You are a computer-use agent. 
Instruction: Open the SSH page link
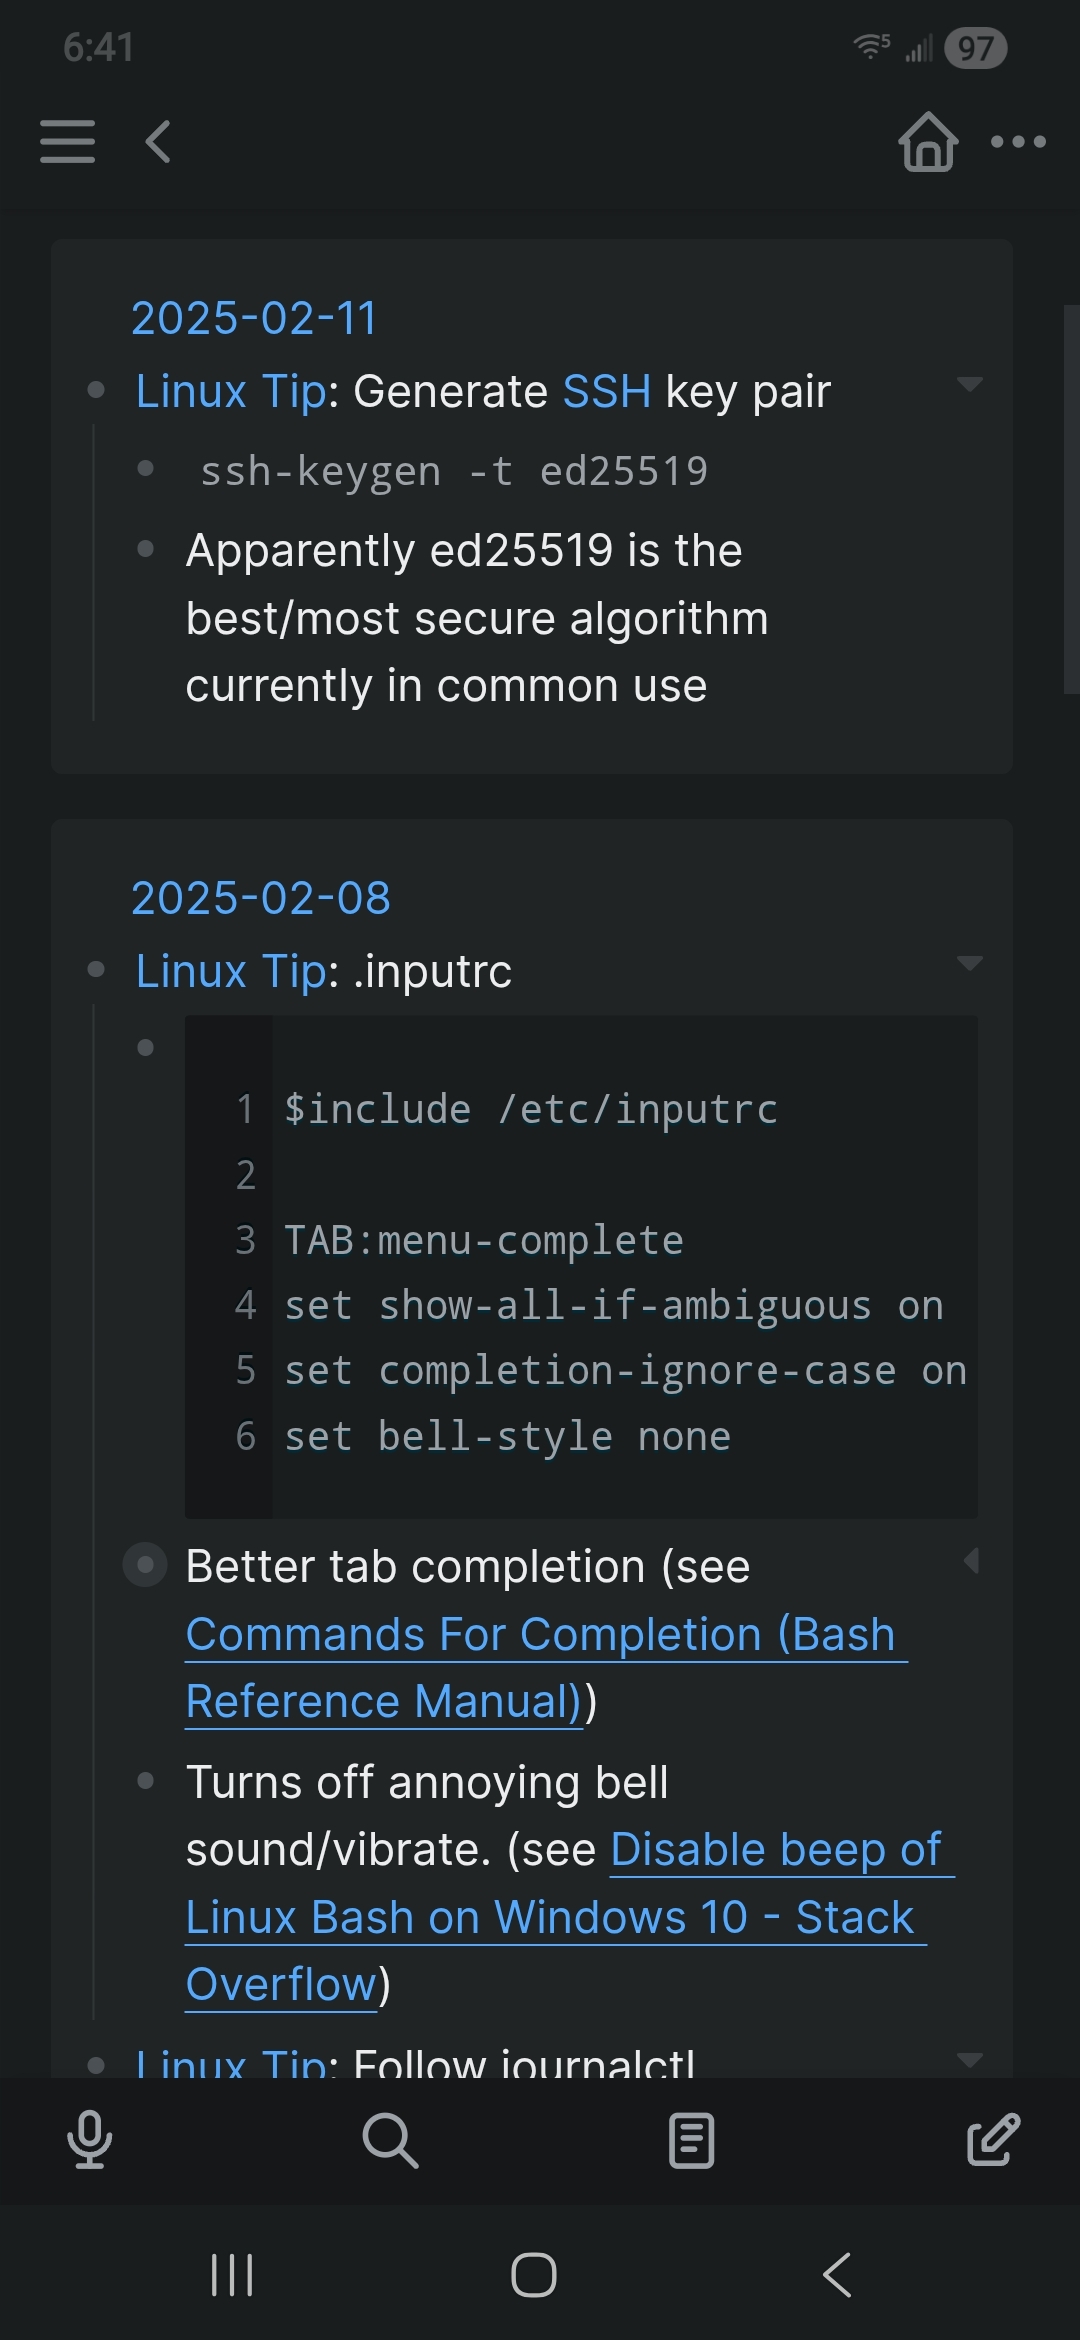point(607,391)
